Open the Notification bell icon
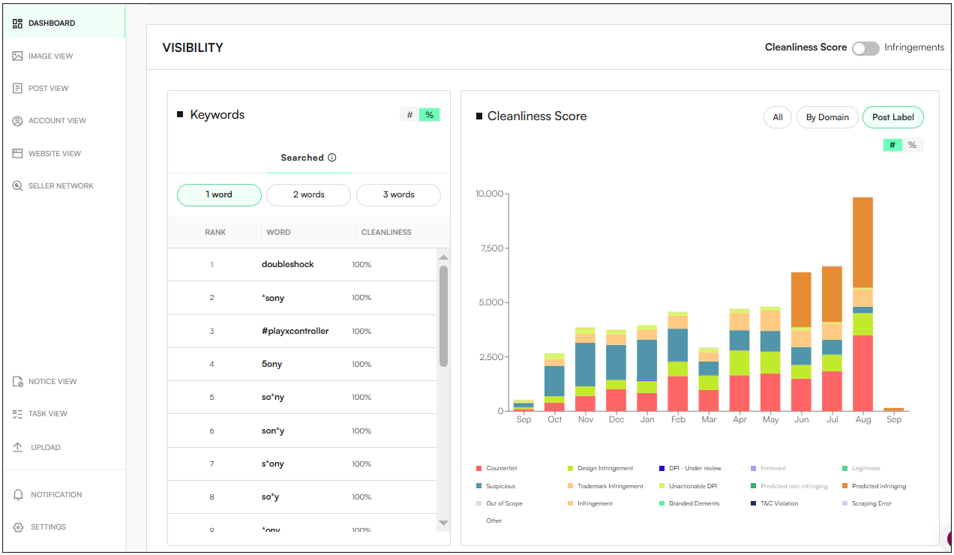 coord(18,495)
